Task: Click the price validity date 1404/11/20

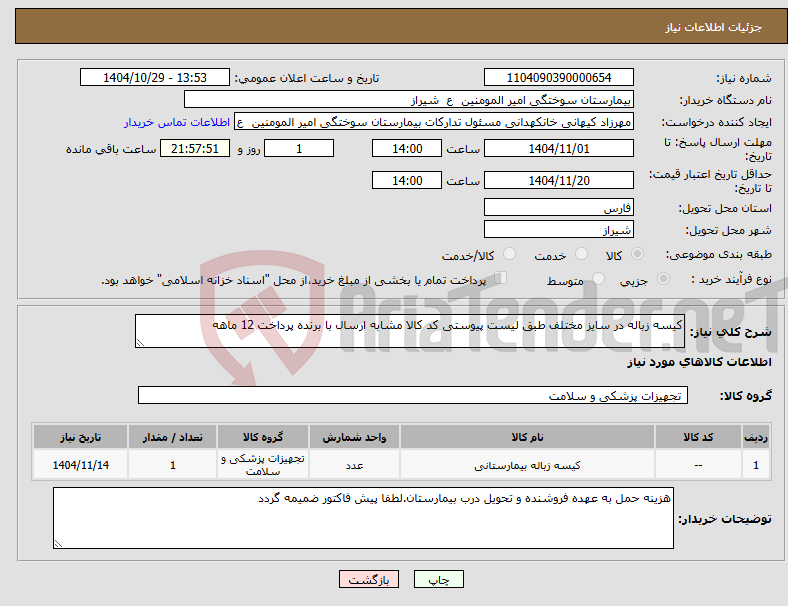Action: 558,180
